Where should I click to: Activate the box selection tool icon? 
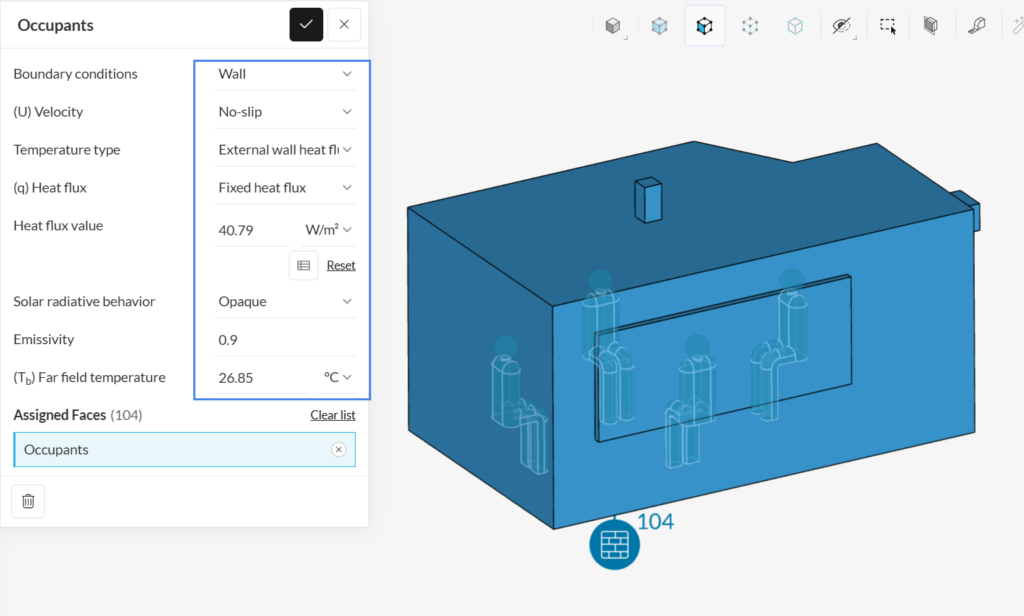click(x=888, y=26)
